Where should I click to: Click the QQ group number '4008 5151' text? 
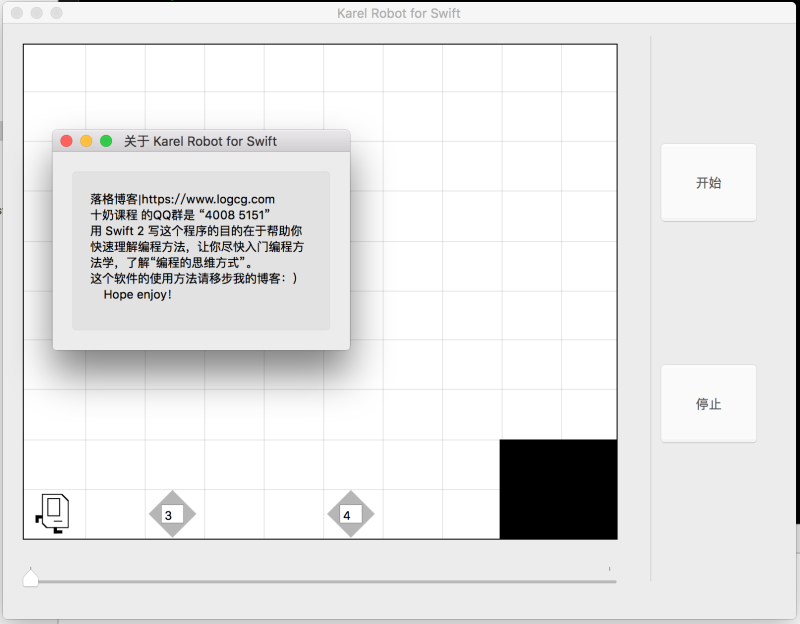click(x=235, y=215)
